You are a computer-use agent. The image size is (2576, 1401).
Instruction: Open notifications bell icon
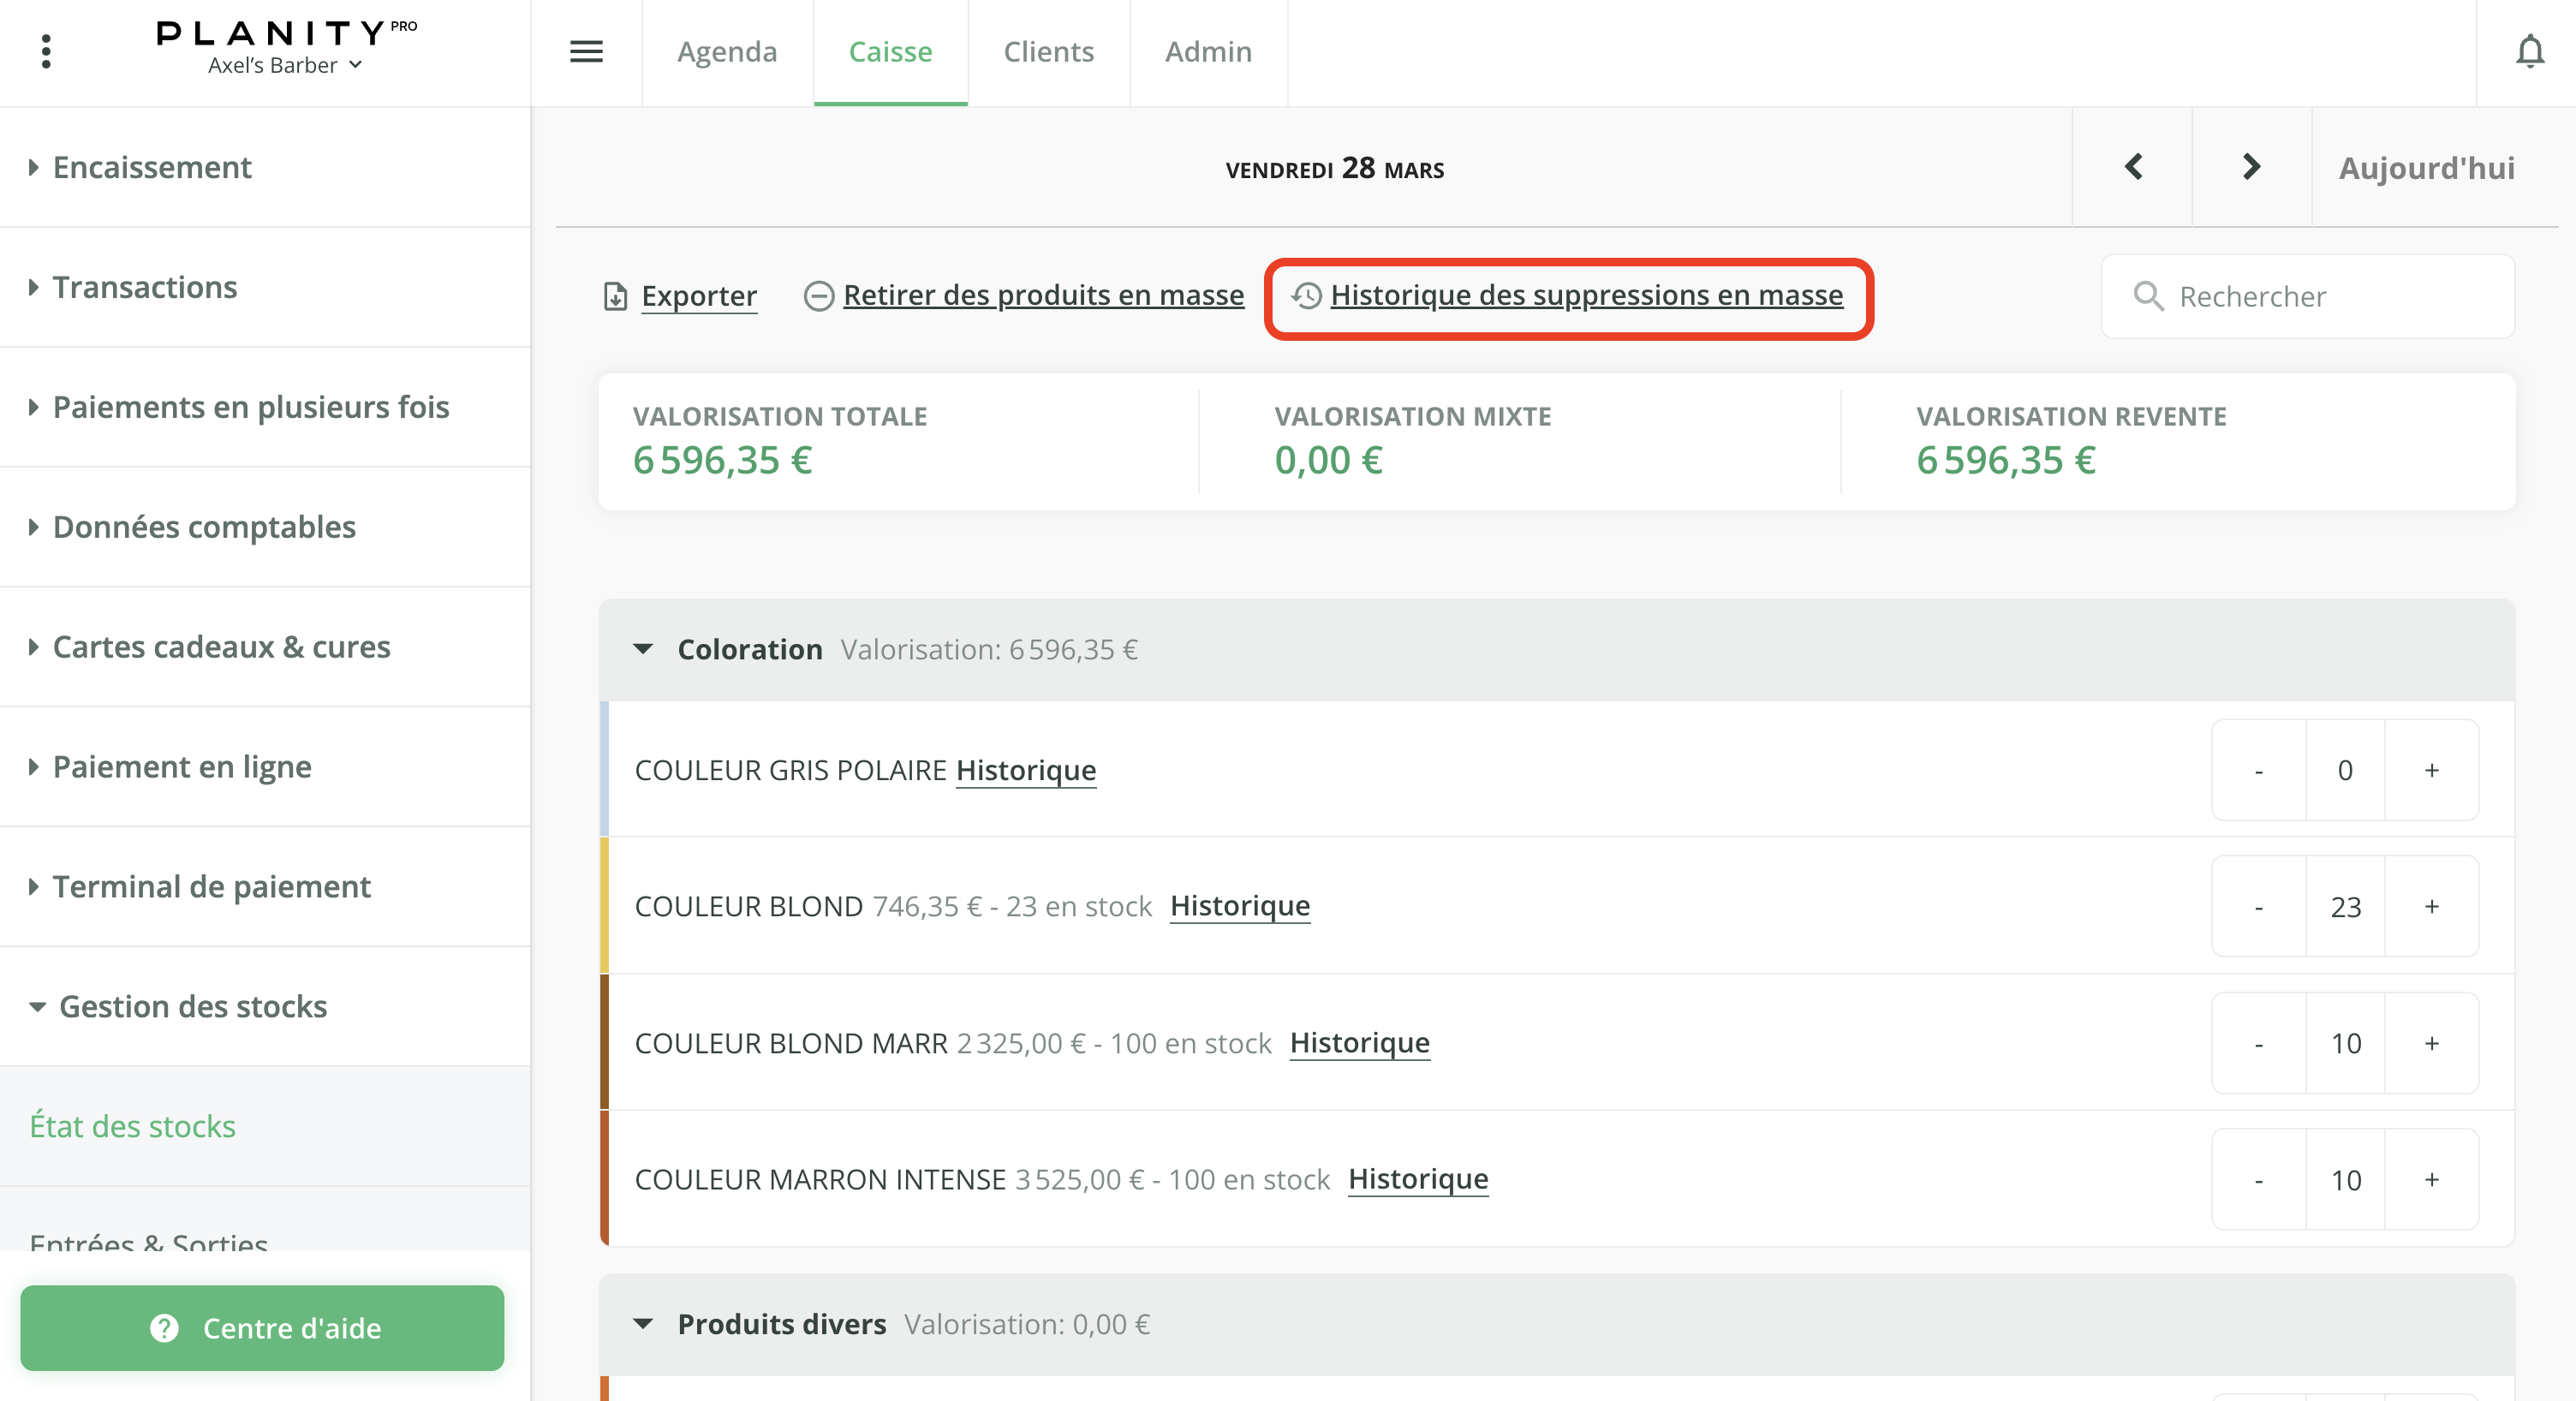2529,51
